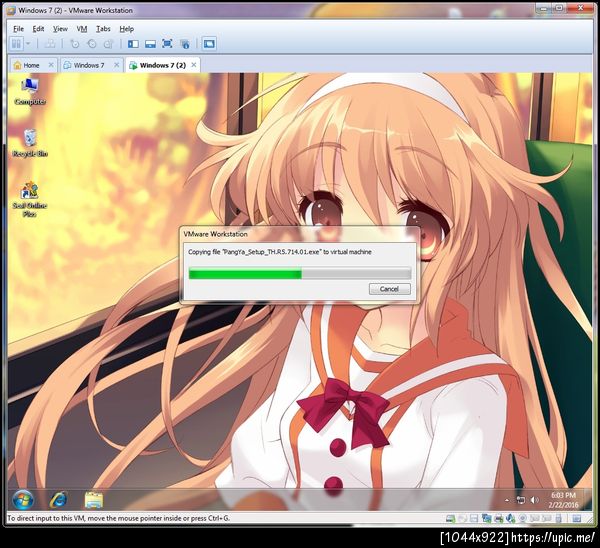The image size is (600, 548).
Task: Click the Unity mode toolbar icon
Action: [184, 44]
